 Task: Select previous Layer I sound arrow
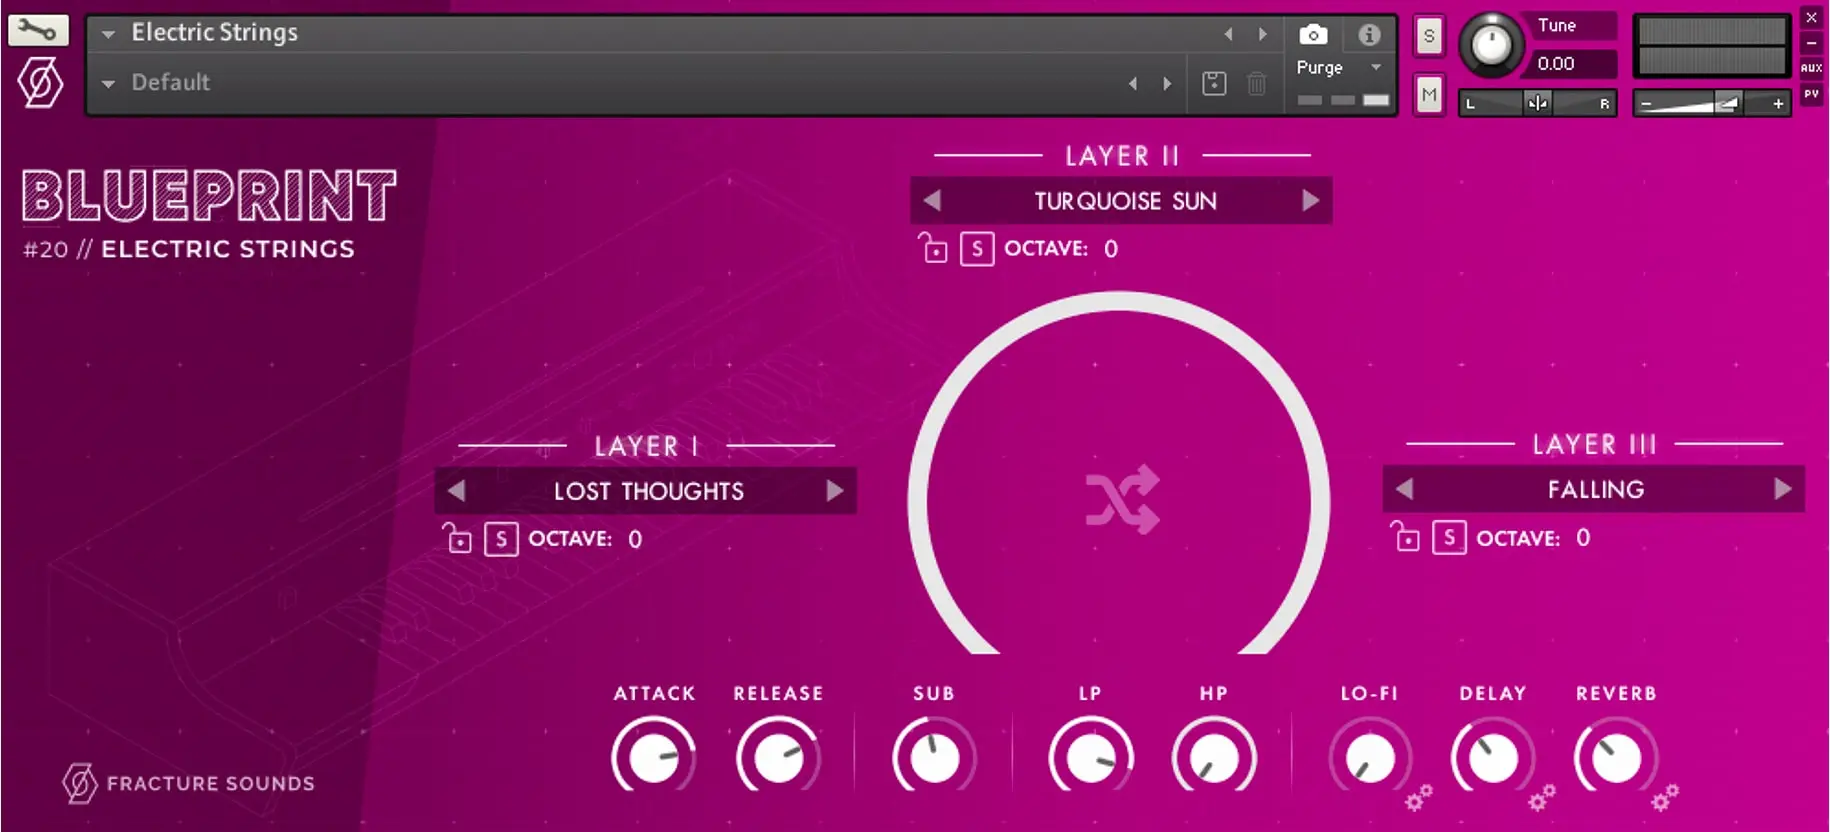pos(457,491)
